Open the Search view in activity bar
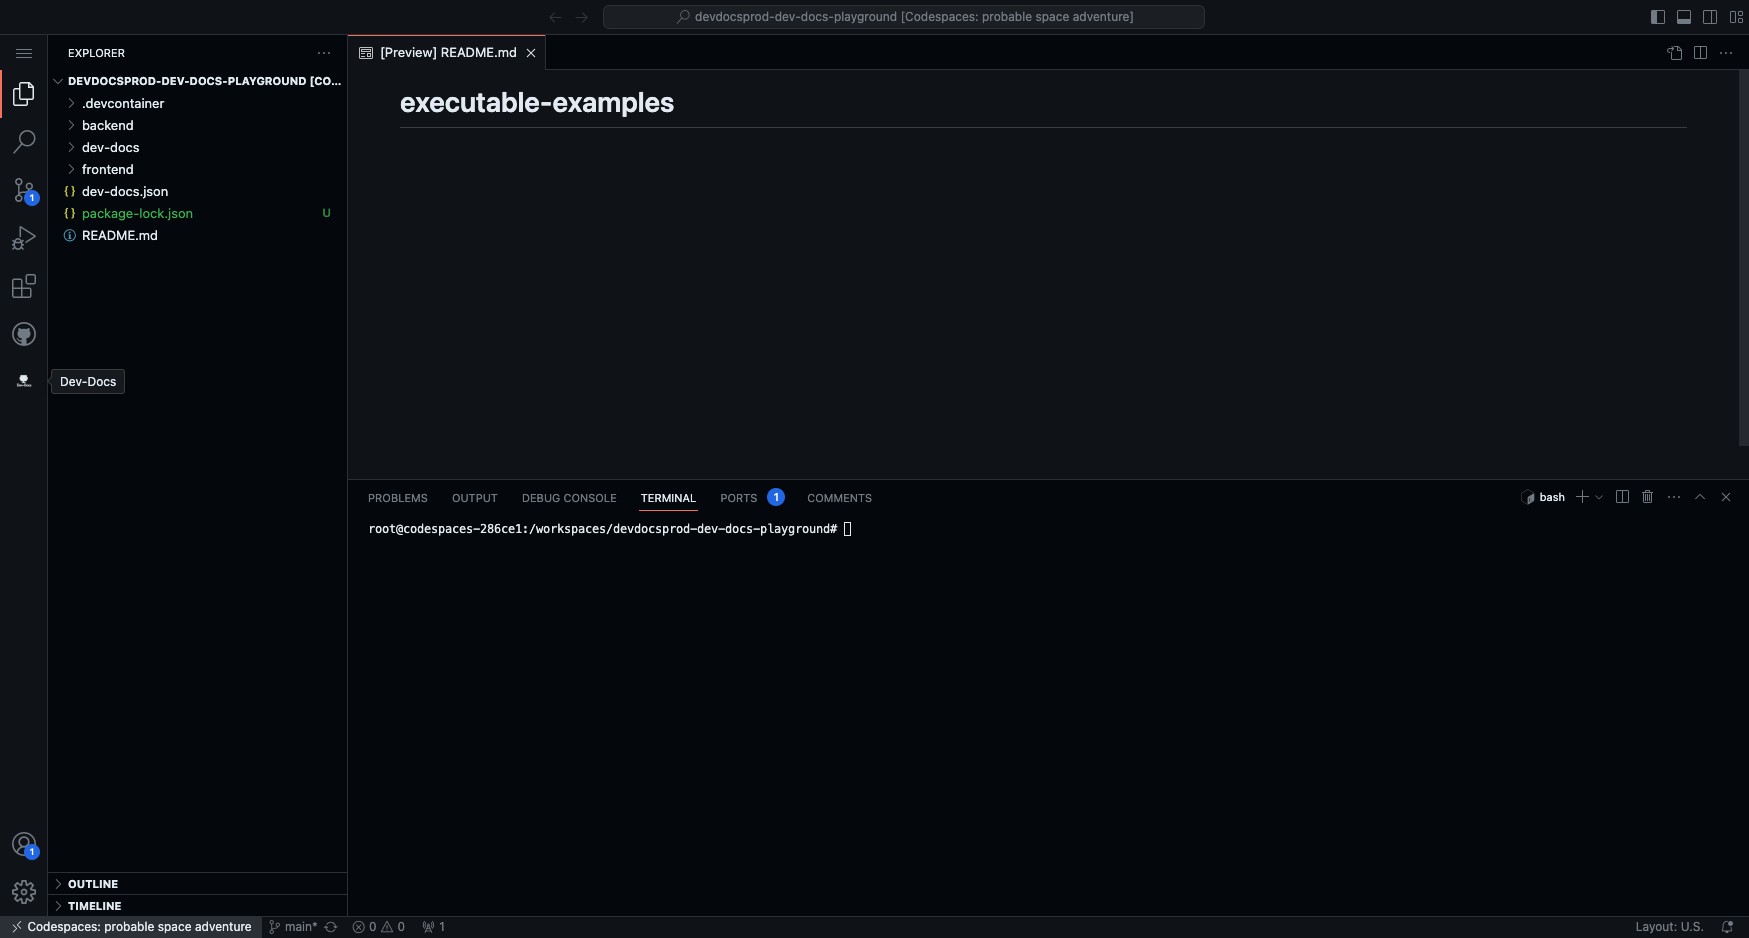 click(24, 142)
